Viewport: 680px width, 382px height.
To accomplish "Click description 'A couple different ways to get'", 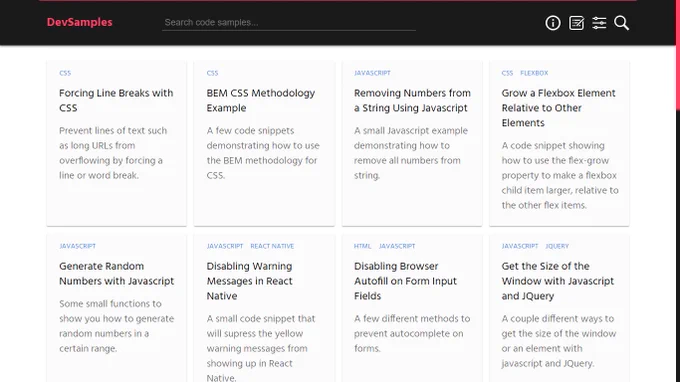I will [559, 340].
